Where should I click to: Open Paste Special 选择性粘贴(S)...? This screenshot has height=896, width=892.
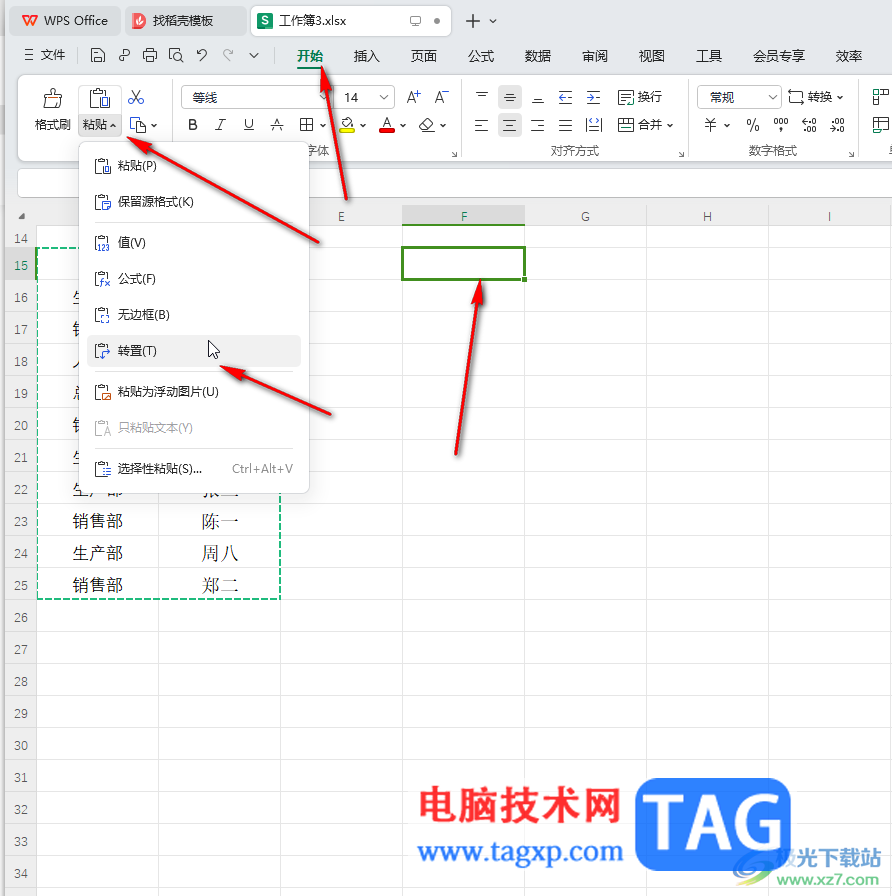coord(194,469)
